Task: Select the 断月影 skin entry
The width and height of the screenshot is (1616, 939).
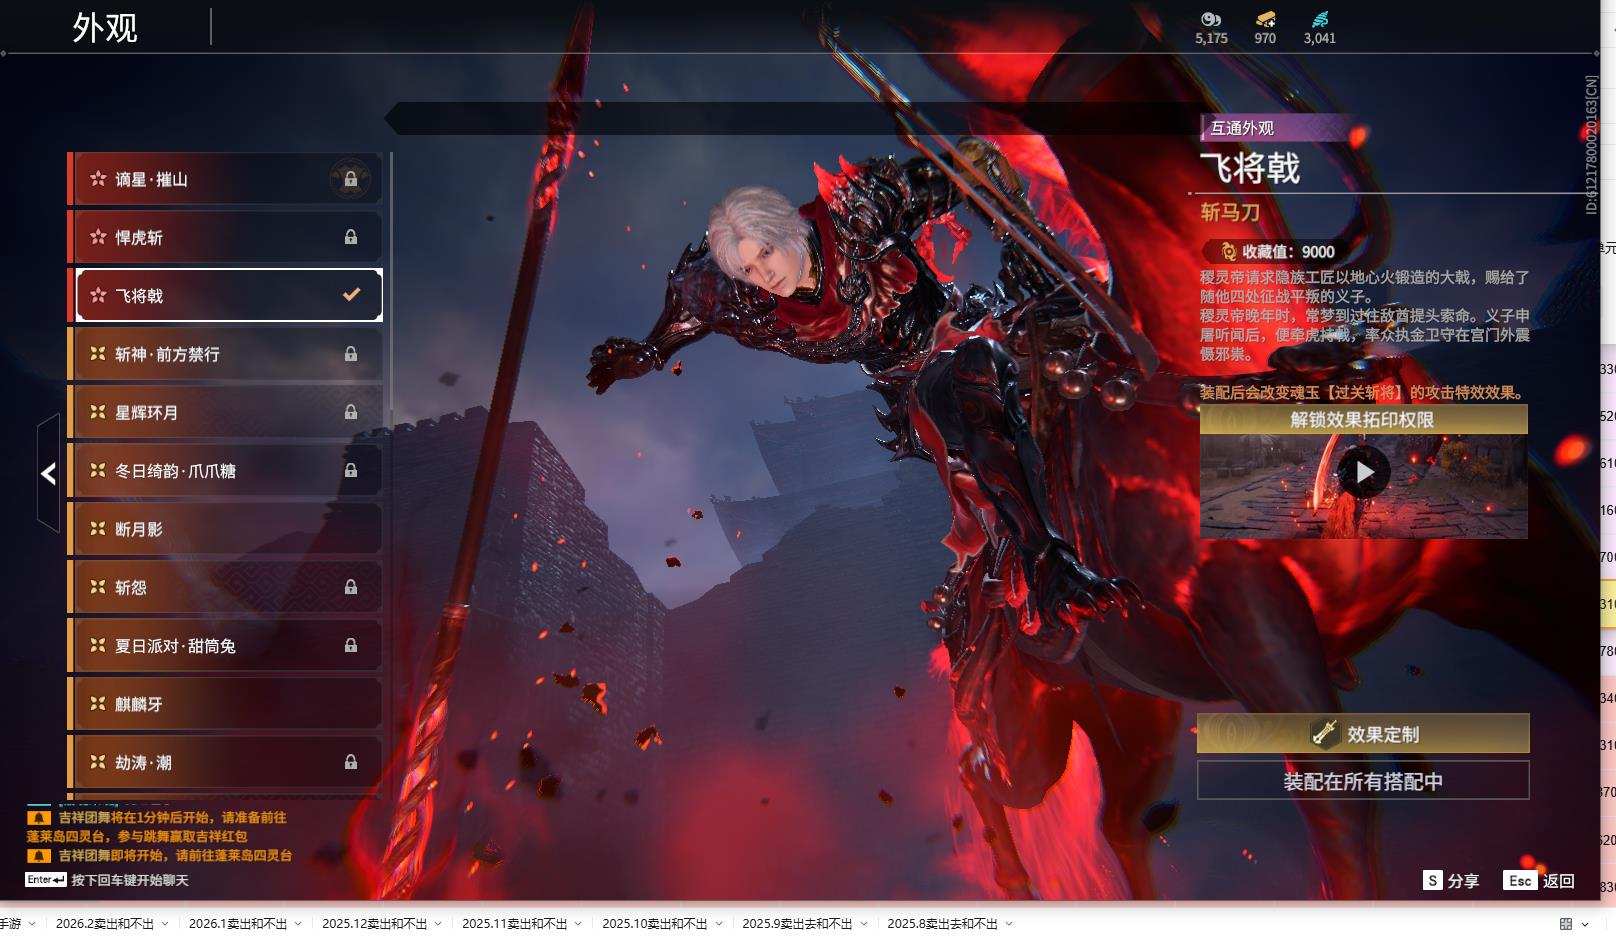Action: 225,529
